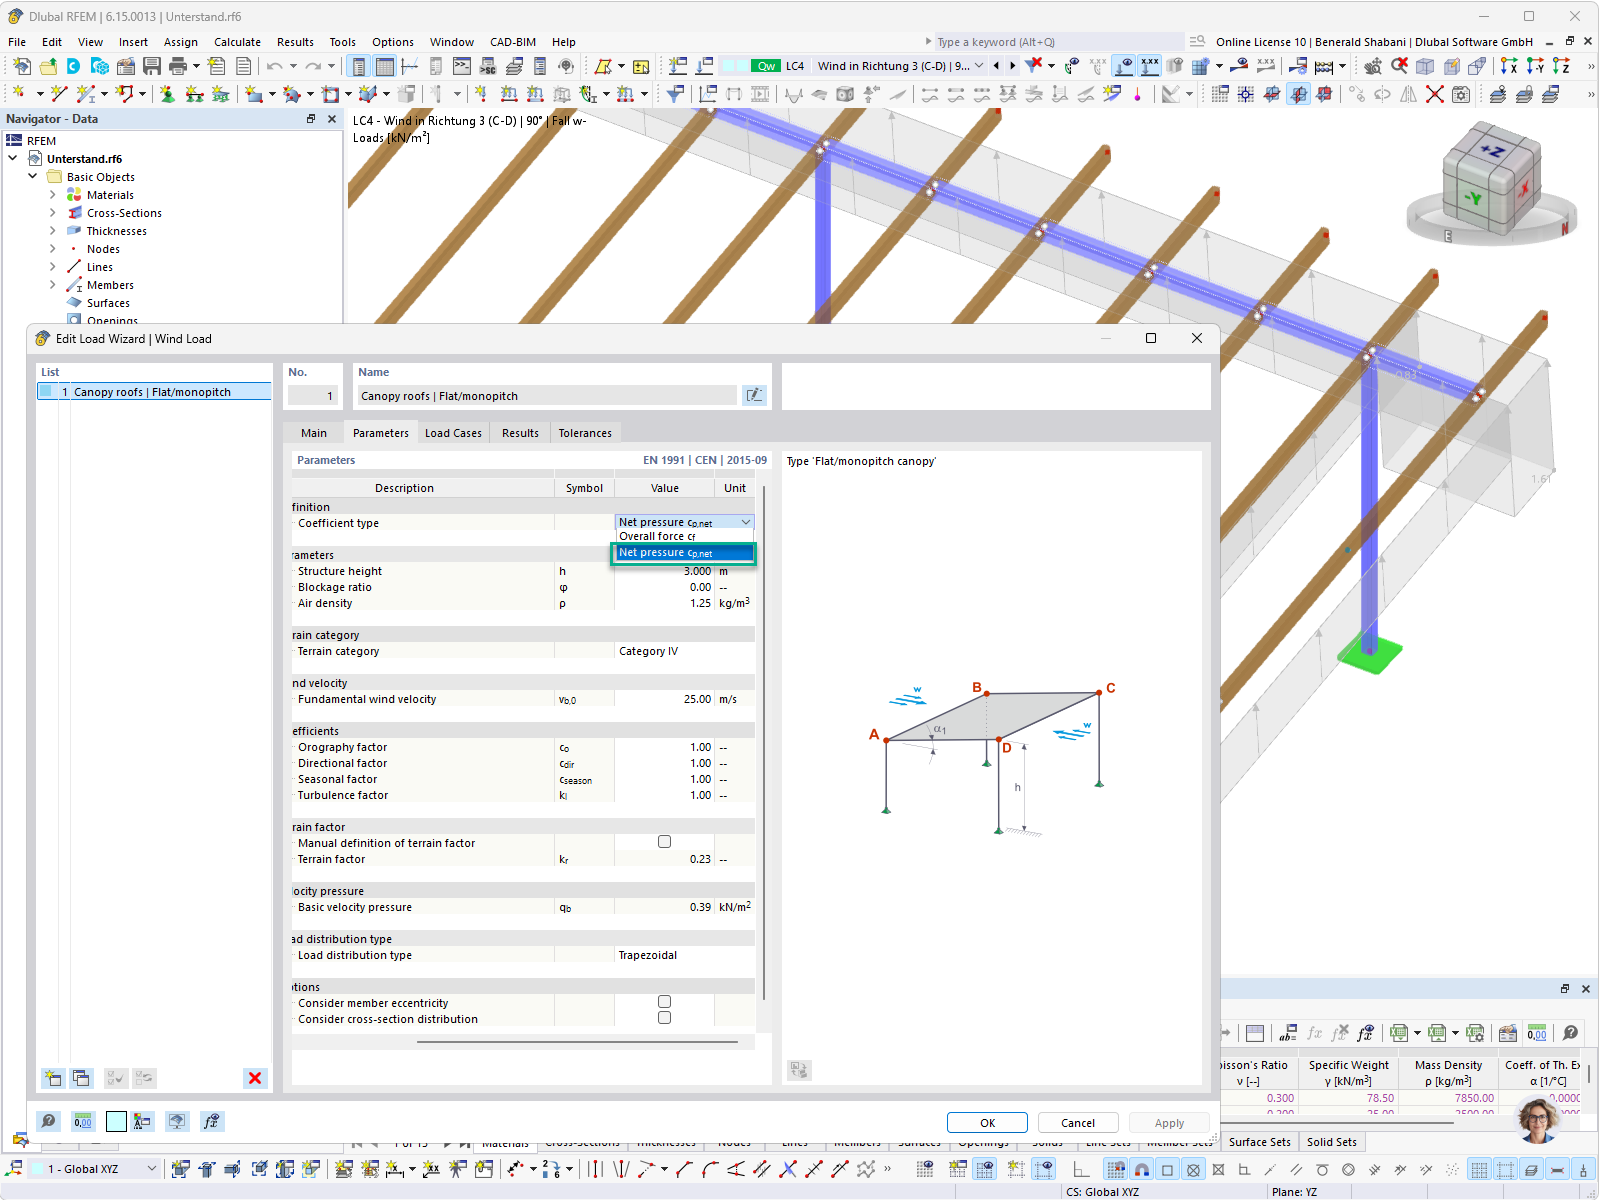1600x1200 pixels.
Task: Click the picture options icon below the canopy diagram
Action: [799, 1070]
